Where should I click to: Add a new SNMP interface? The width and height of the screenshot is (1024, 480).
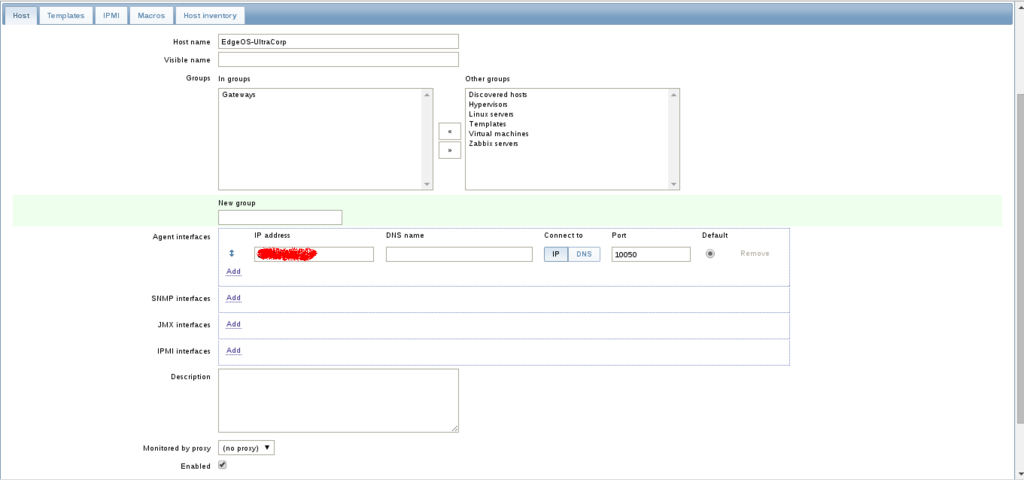coord(233,298)
